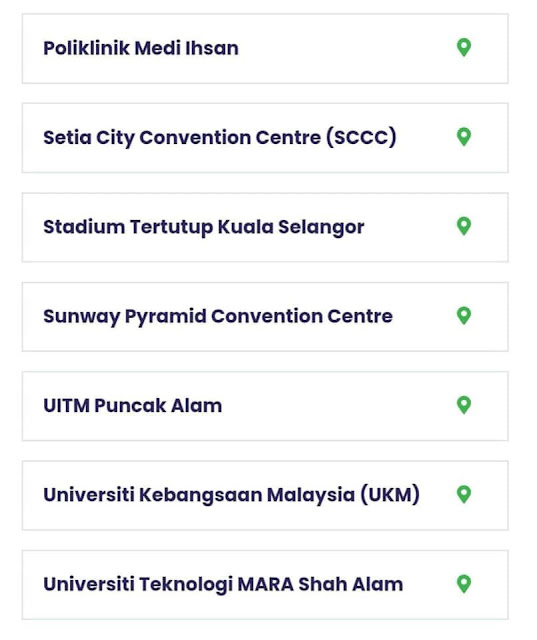The image size is (537, 640).
Task: Tap location pin for Stadium Tertutup Kuala Selangor
Action: (x=464, y=226)
